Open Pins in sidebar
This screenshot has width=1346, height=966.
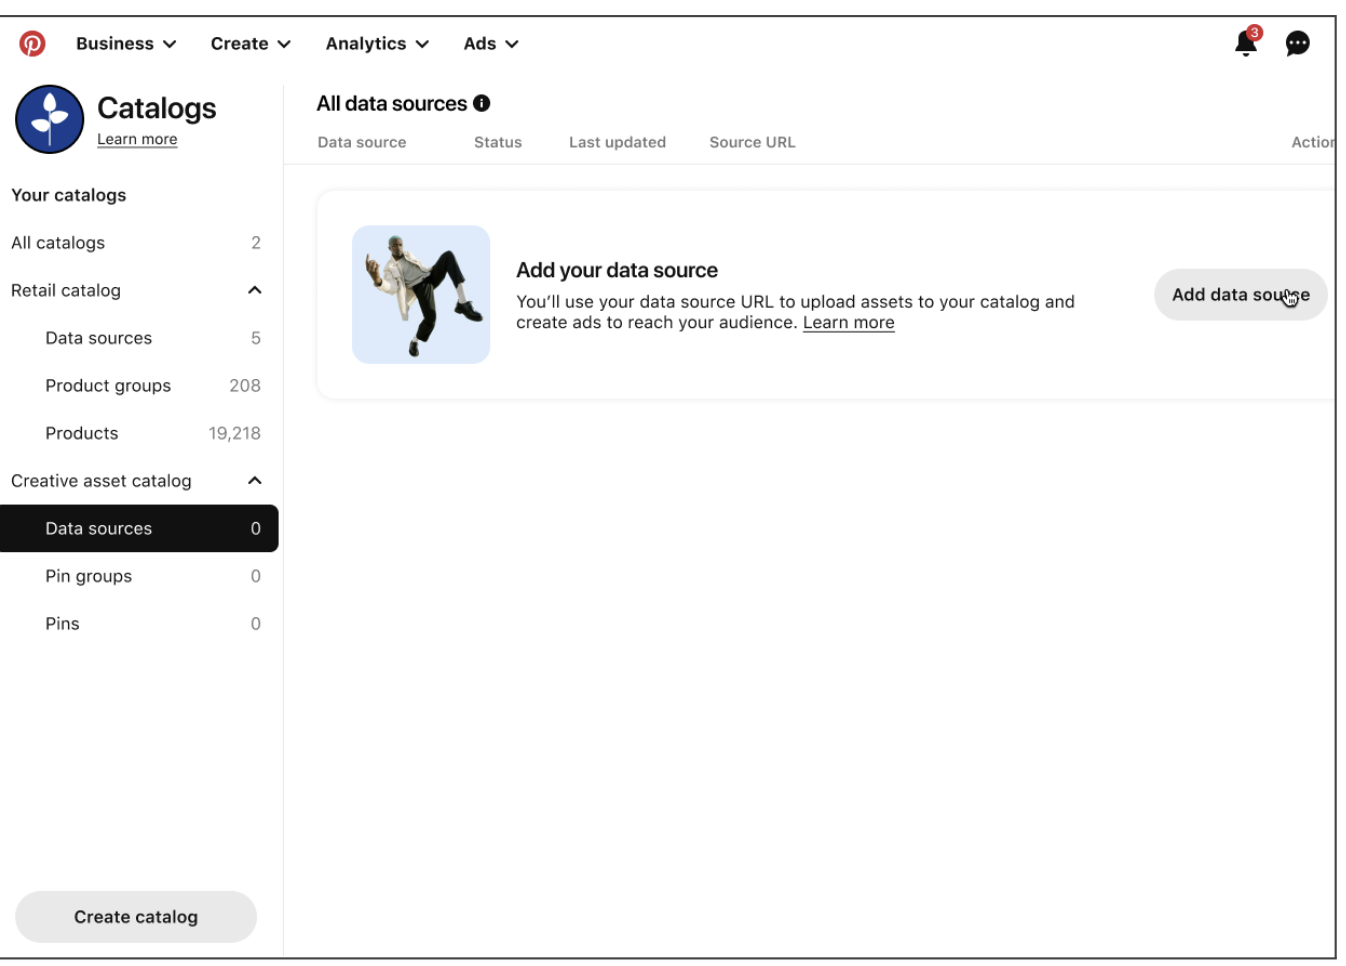coord(139,624)
